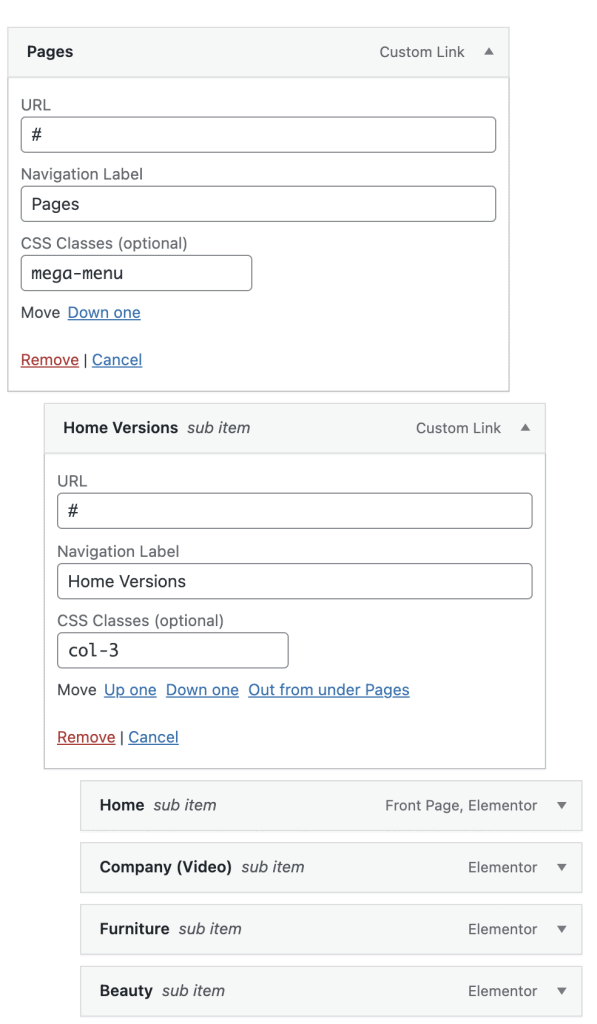Click the Navigation Label text in the Pages panel
597x1024 pixels.
(82, 174)
